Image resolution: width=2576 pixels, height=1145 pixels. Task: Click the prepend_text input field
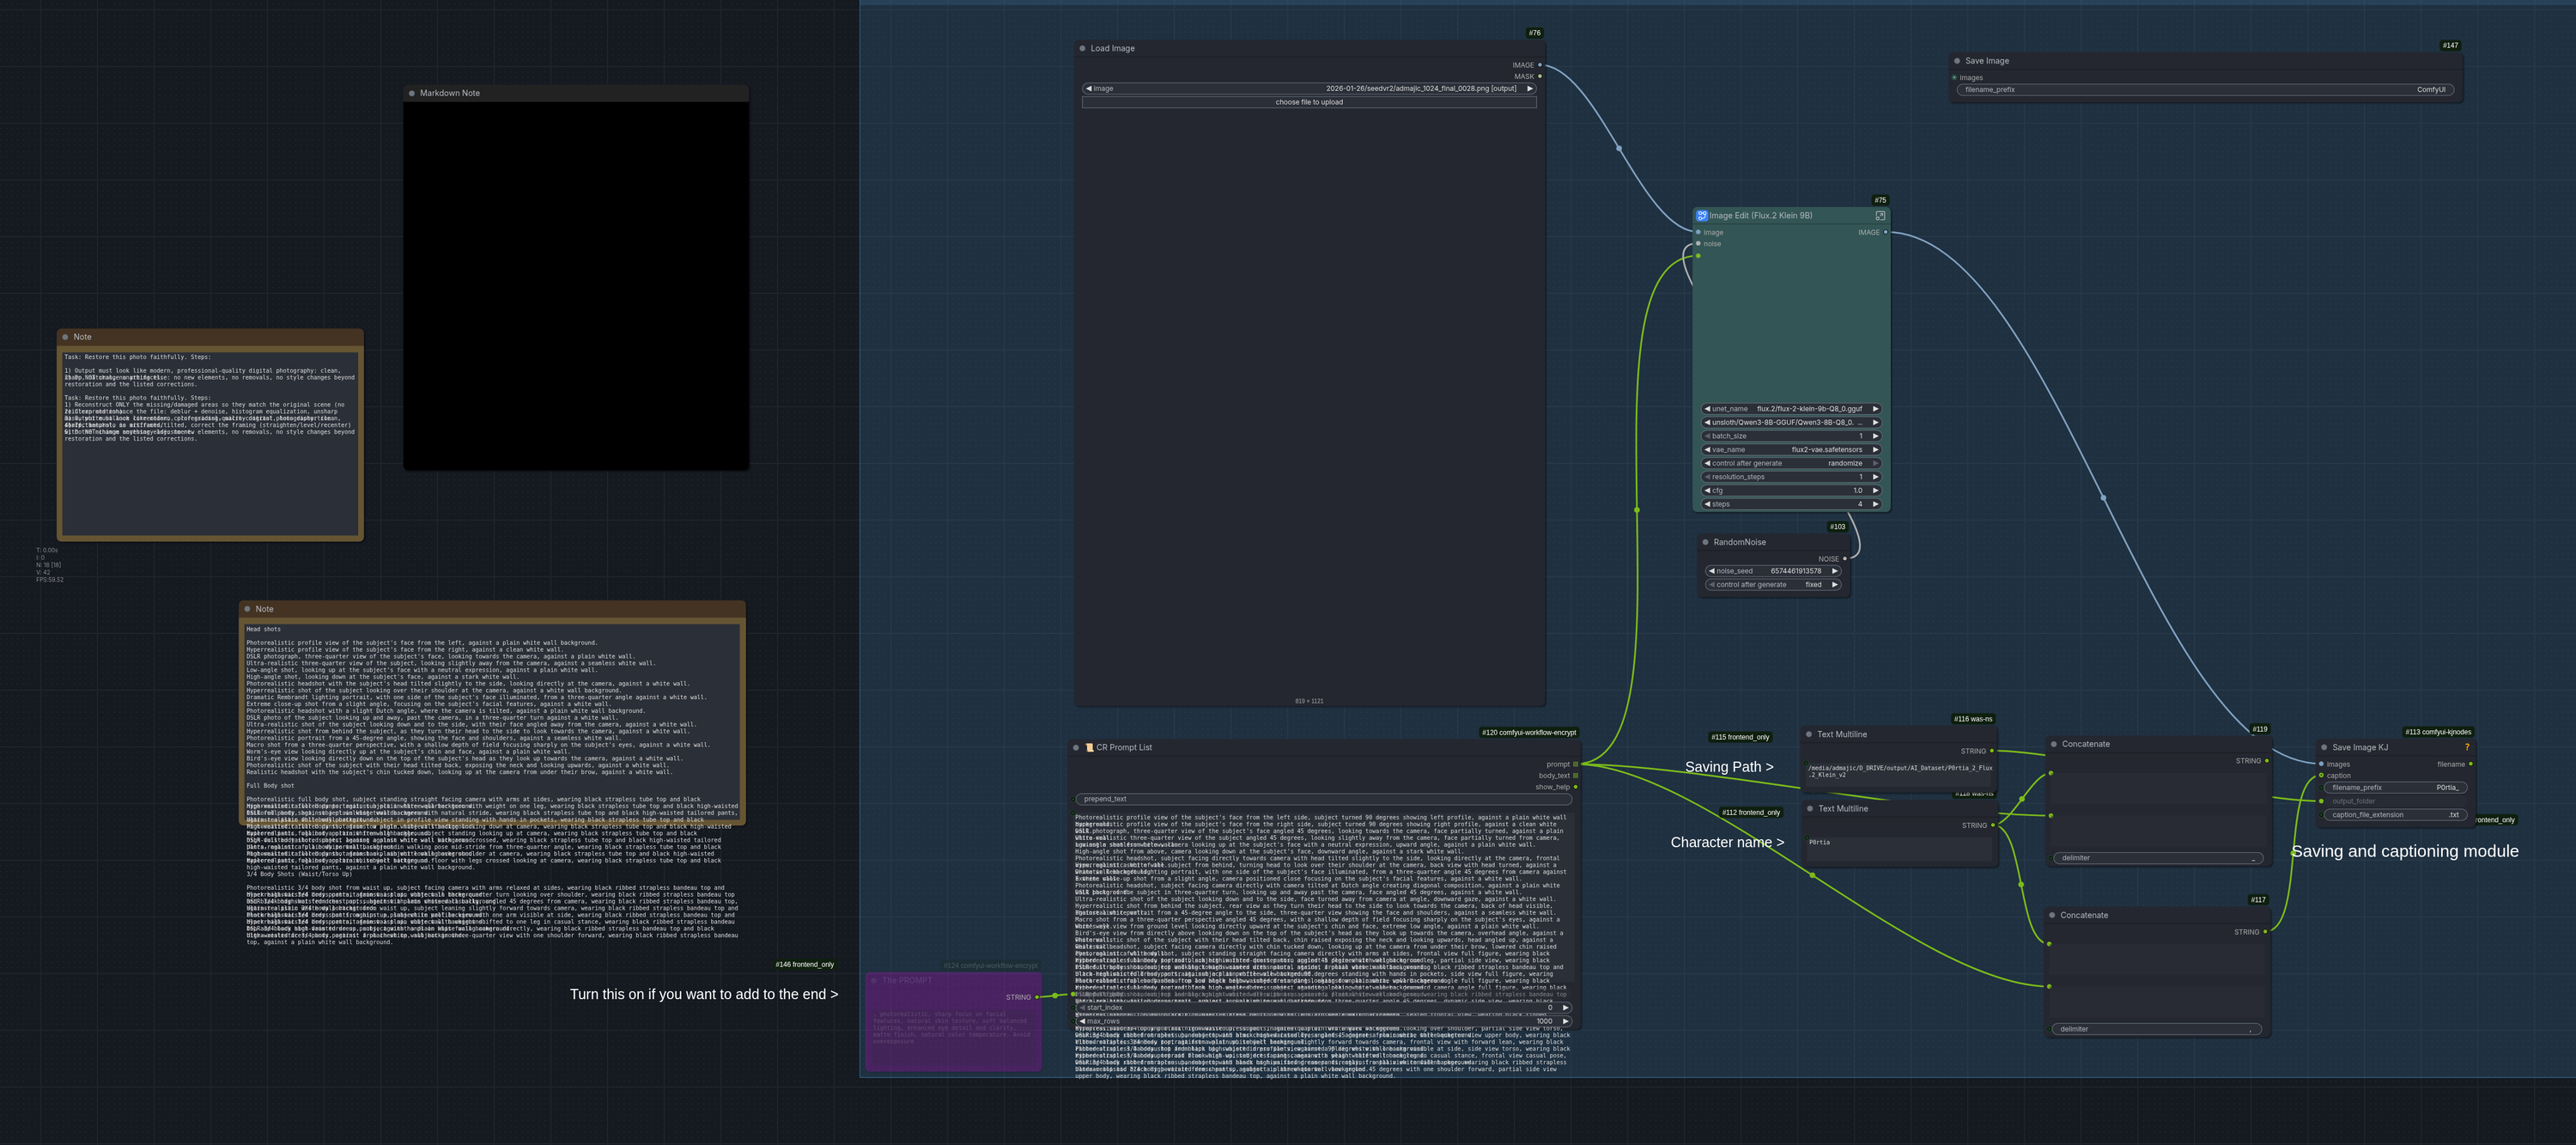(1323, 799)
